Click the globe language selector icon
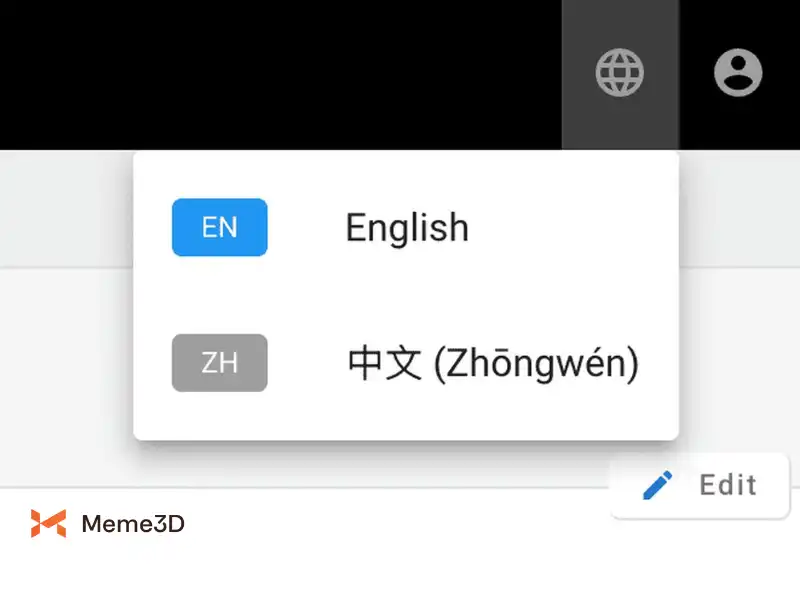The width and height of the screenshot is (800, 600). point(619,72)
